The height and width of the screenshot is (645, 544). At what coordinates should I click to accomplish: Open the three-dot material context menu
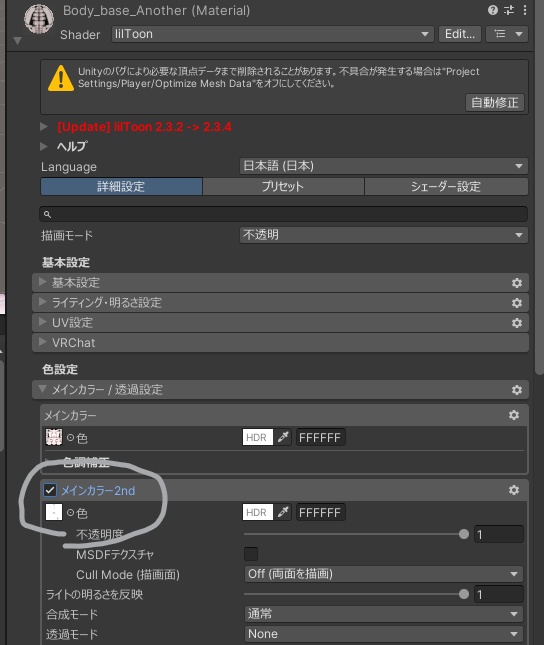[525, 10]
